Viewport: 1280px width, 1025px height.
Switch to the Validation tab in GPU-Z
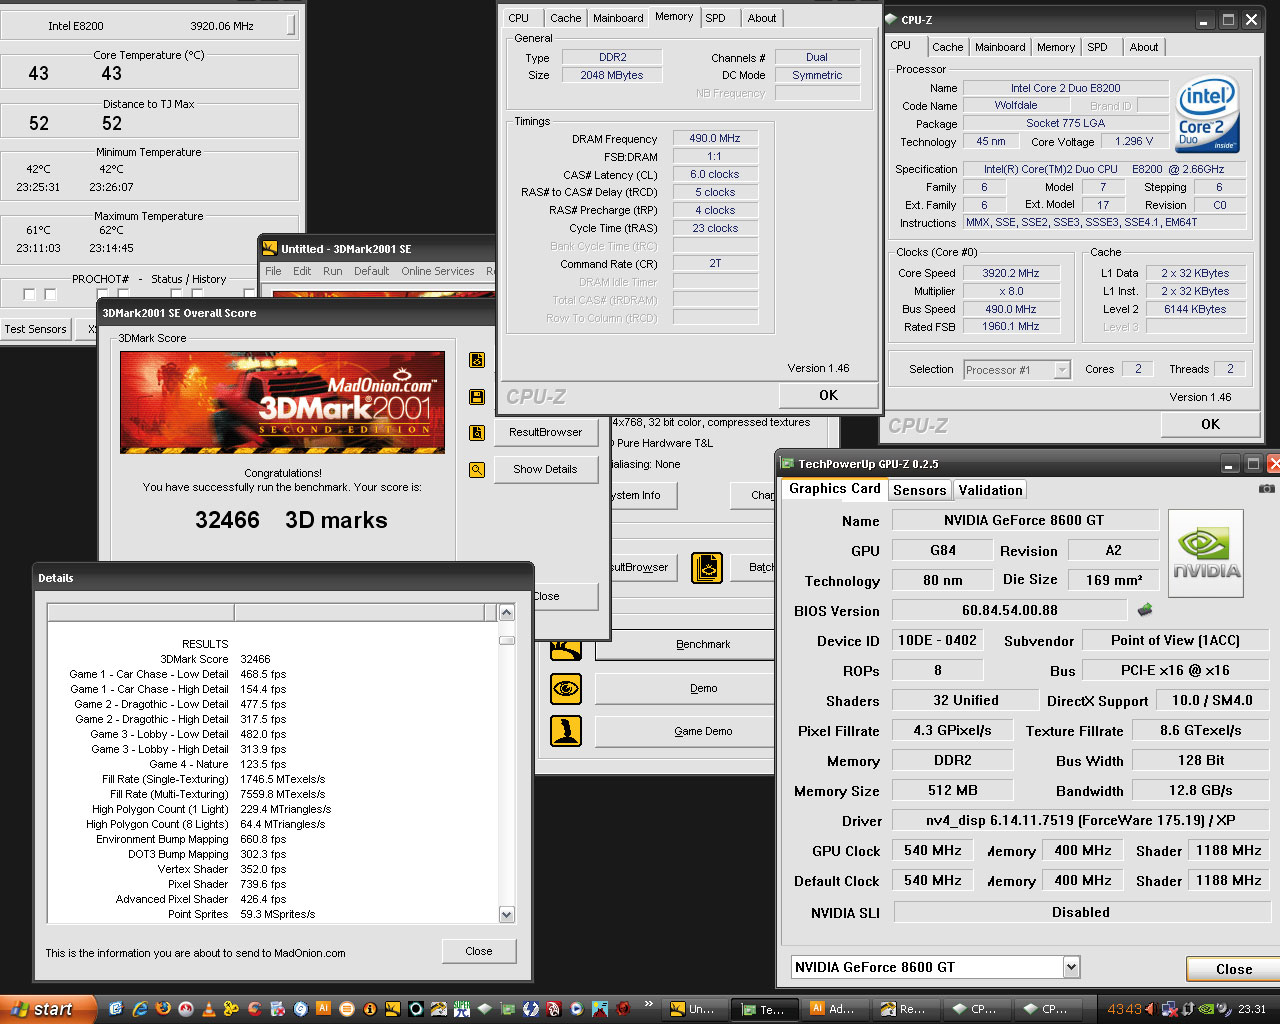point(990,490)
